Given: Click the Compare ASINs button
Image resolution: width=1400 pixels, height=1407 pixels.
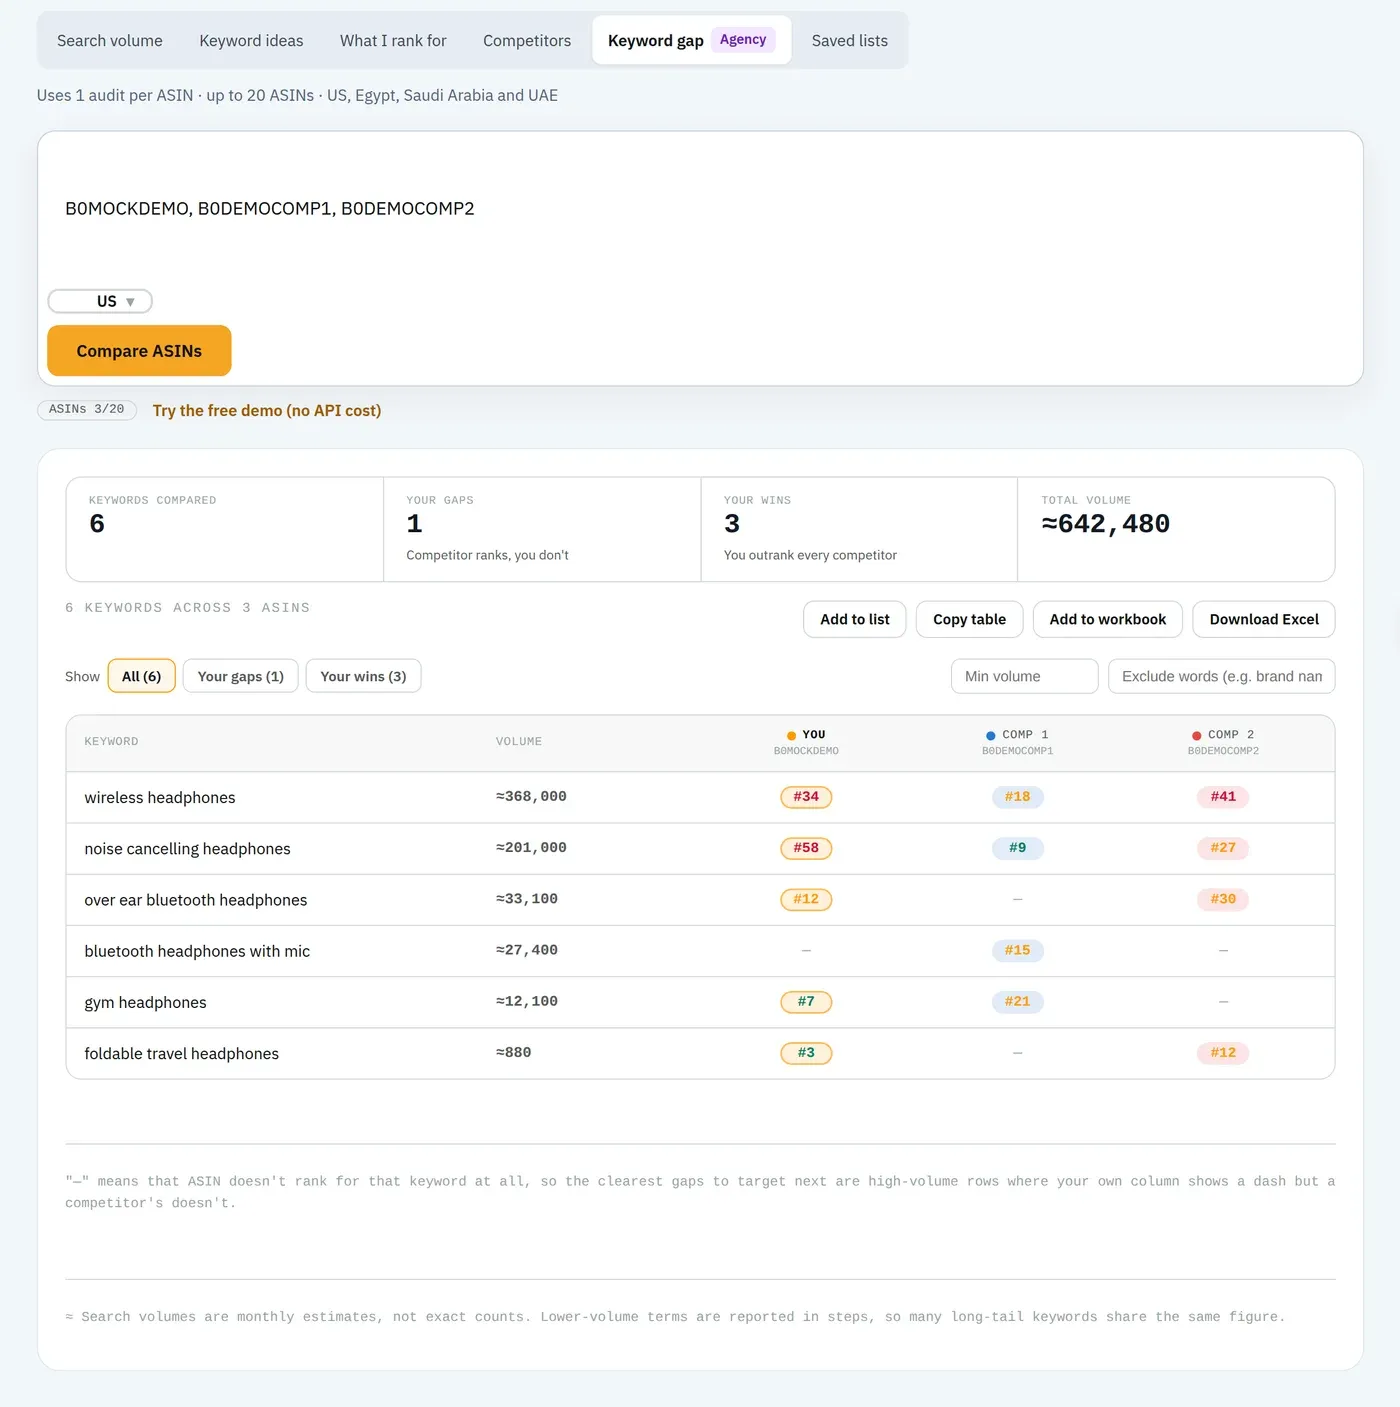Looking at the screenshot, I should tap(139, 351).
